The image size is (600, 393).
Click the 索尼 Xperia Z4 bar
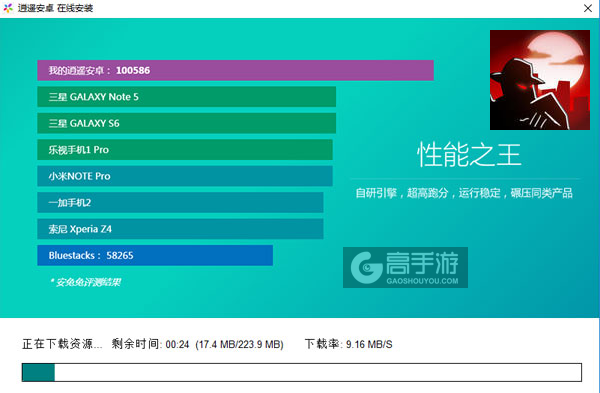pyautogui.click(x=180, y=229)
